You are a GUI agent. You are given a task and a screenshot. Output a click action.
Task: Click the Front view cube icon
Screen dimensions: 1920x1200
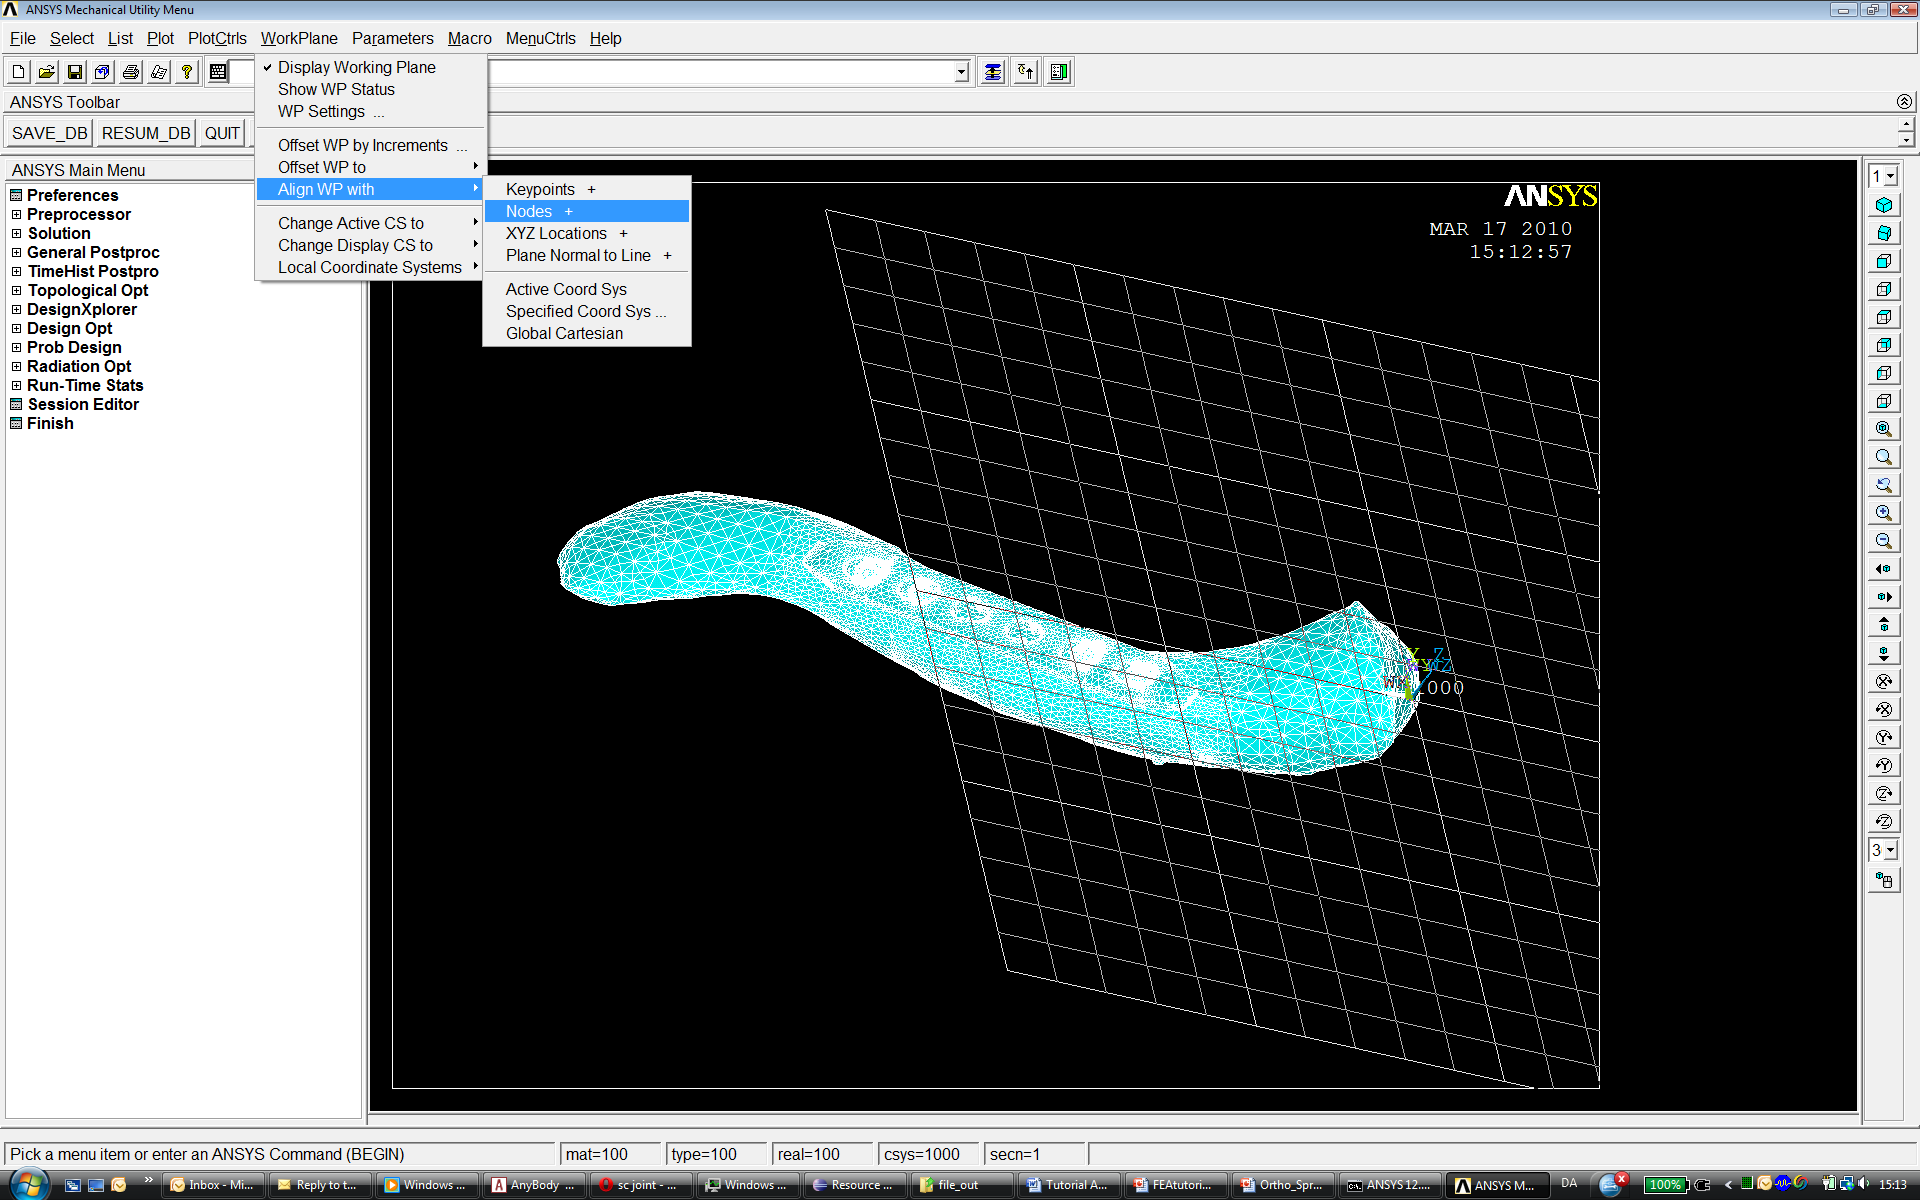point(1884,261)
